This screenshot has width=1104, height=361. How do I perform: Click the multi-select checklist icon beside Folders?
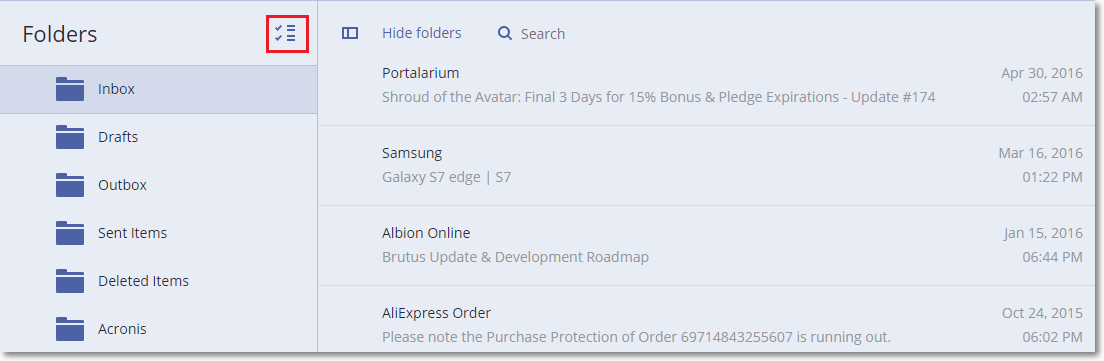286,33
